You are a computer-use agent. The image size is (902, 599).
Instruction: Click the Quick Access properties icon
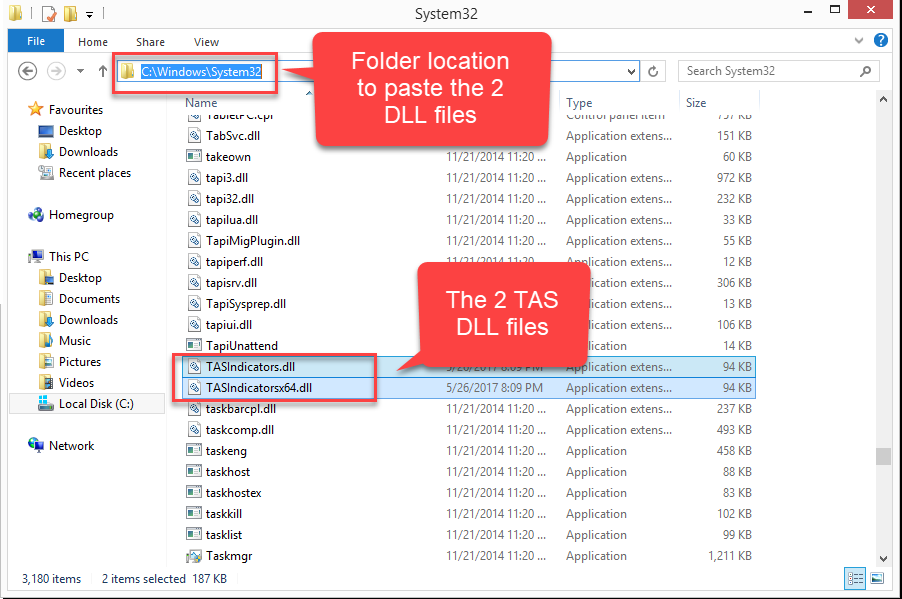tap(49, 13)
